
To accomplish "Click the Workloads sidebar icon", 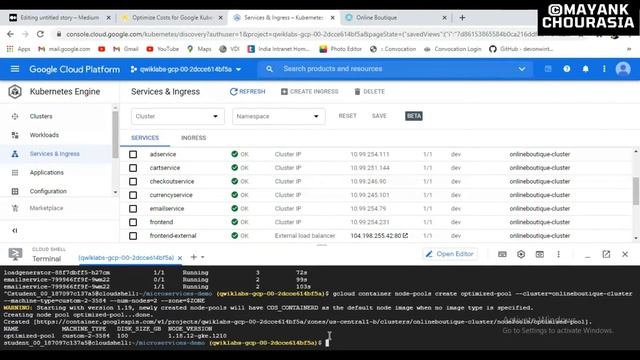I will point(15,135).
